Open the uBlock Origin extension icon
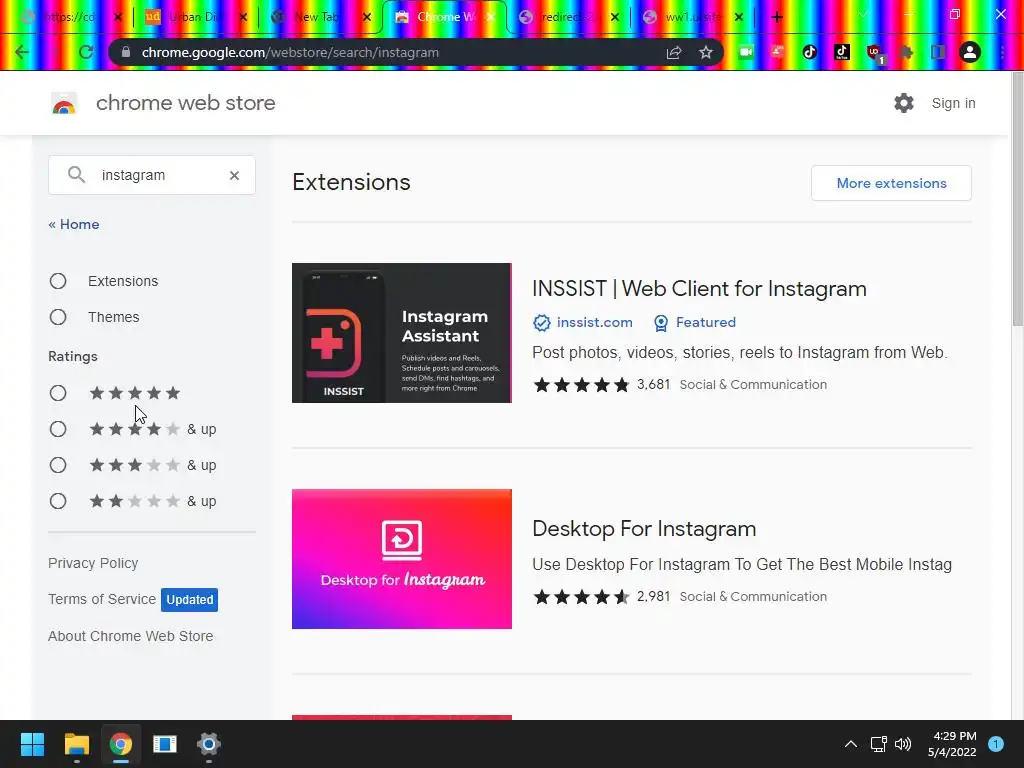 (x=874, y=54)
